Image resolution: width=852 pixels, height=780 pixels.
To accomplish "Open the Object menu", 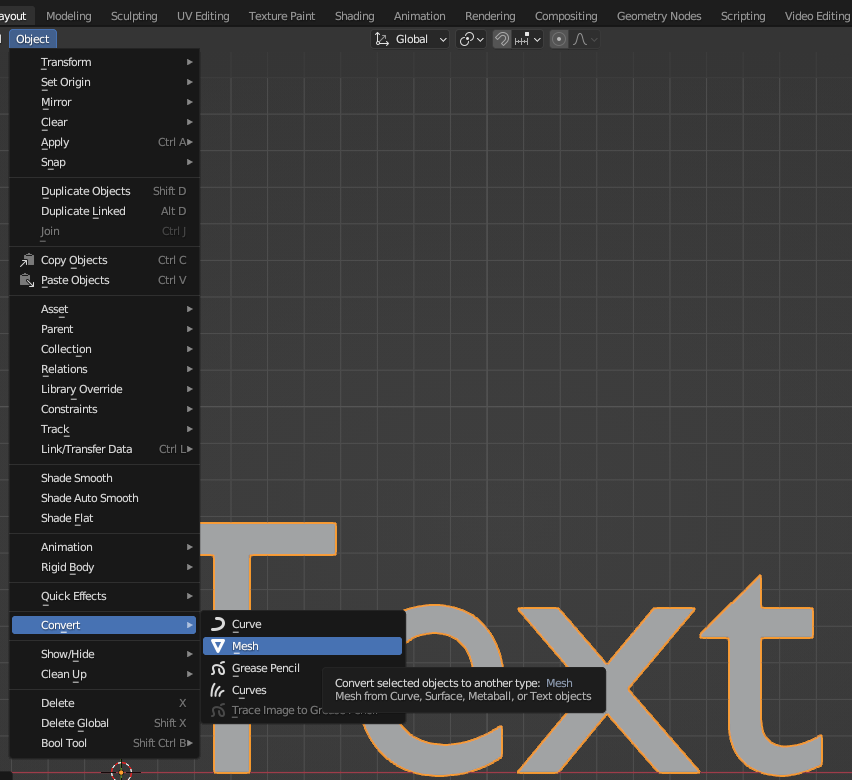I will coord(33,39).
